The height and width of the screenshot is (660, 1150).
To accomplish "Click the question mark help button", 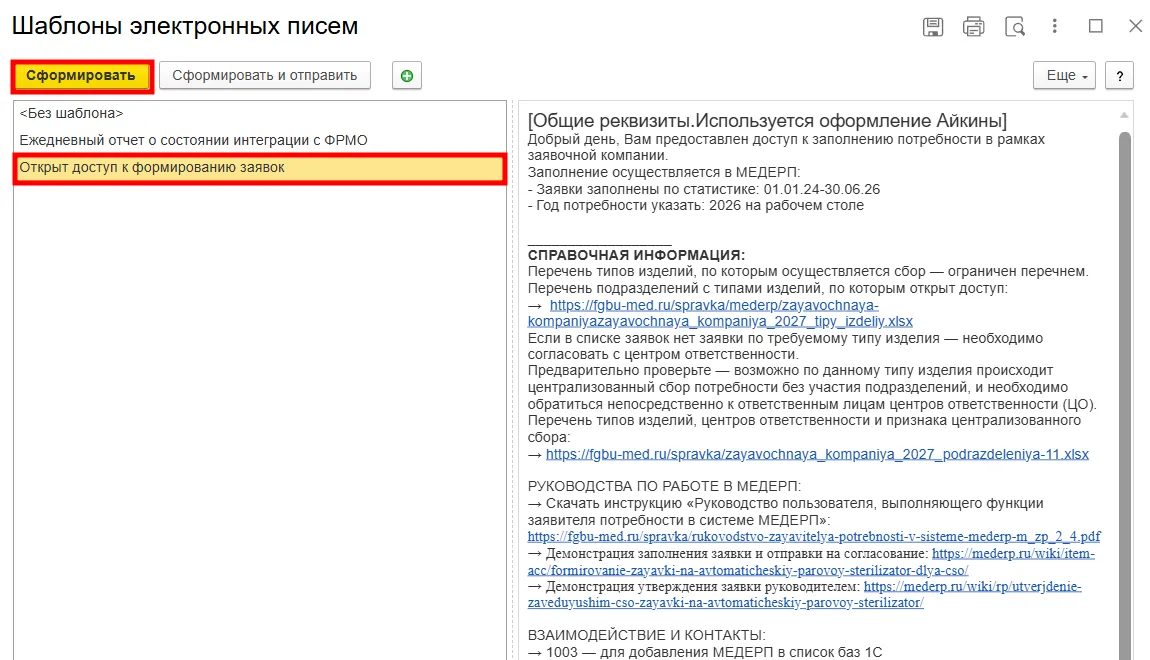I will tap(1119, 76).
